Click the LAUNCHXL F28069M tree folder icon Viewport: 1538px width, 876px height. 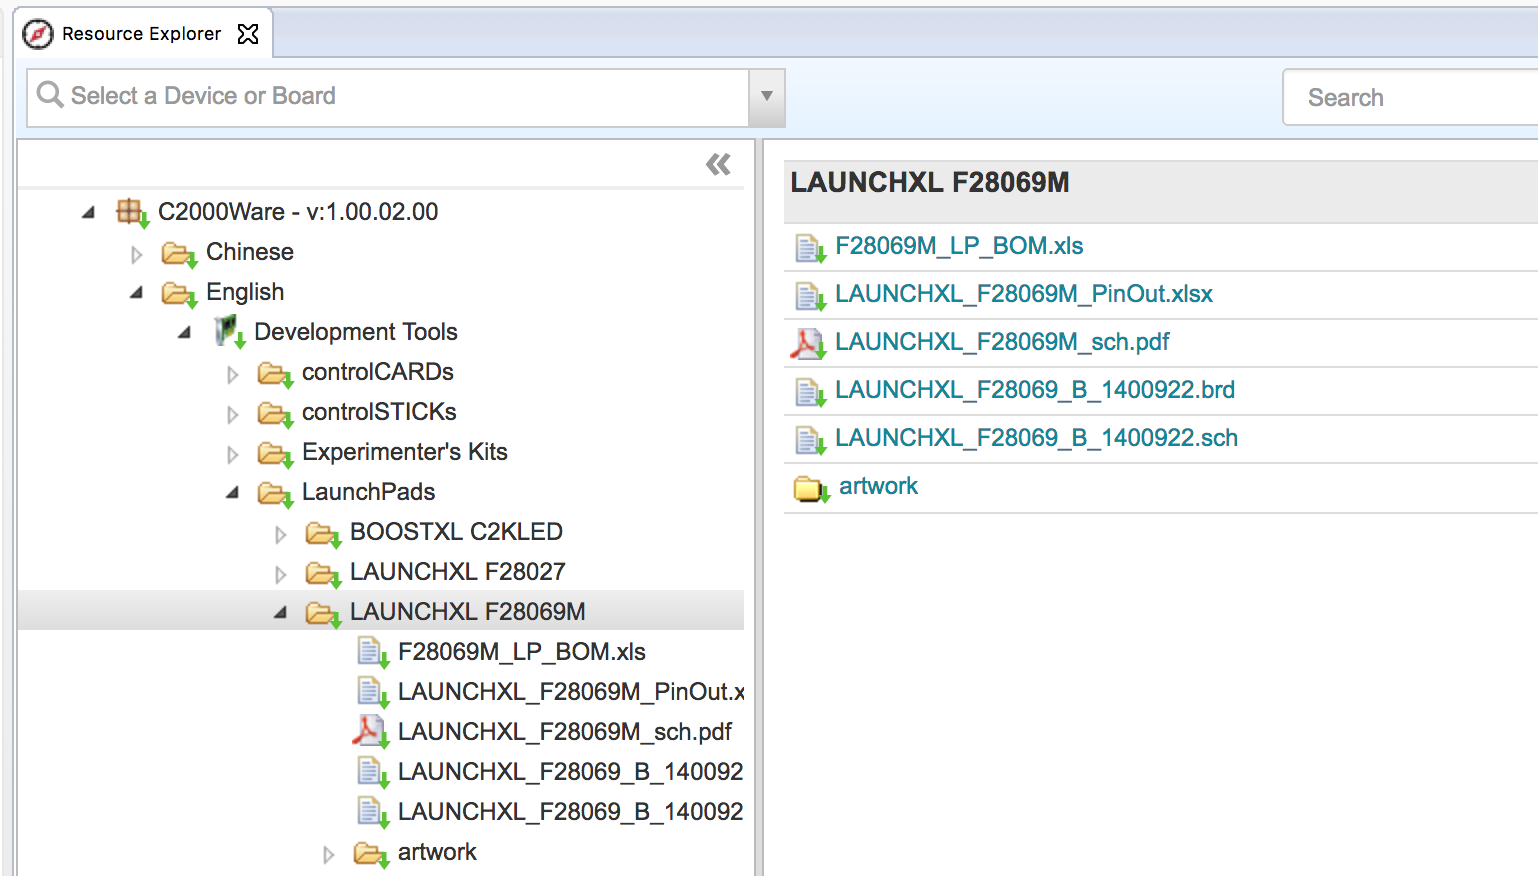point(323,614)
